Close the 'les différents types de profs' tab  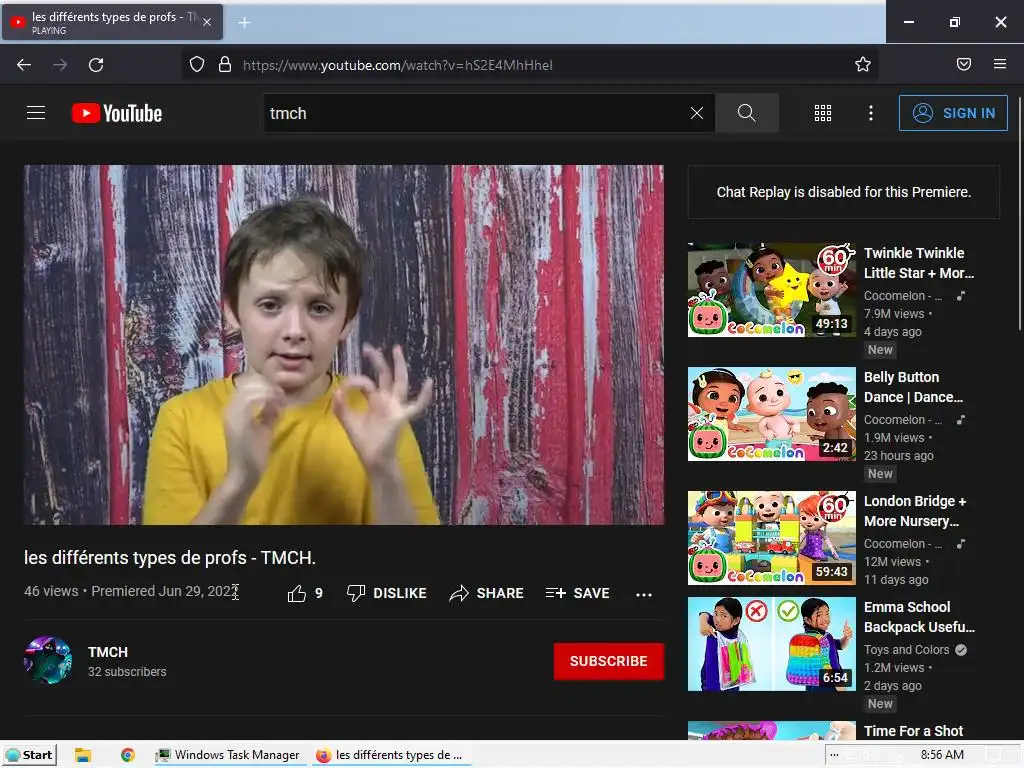coord(207,22)
